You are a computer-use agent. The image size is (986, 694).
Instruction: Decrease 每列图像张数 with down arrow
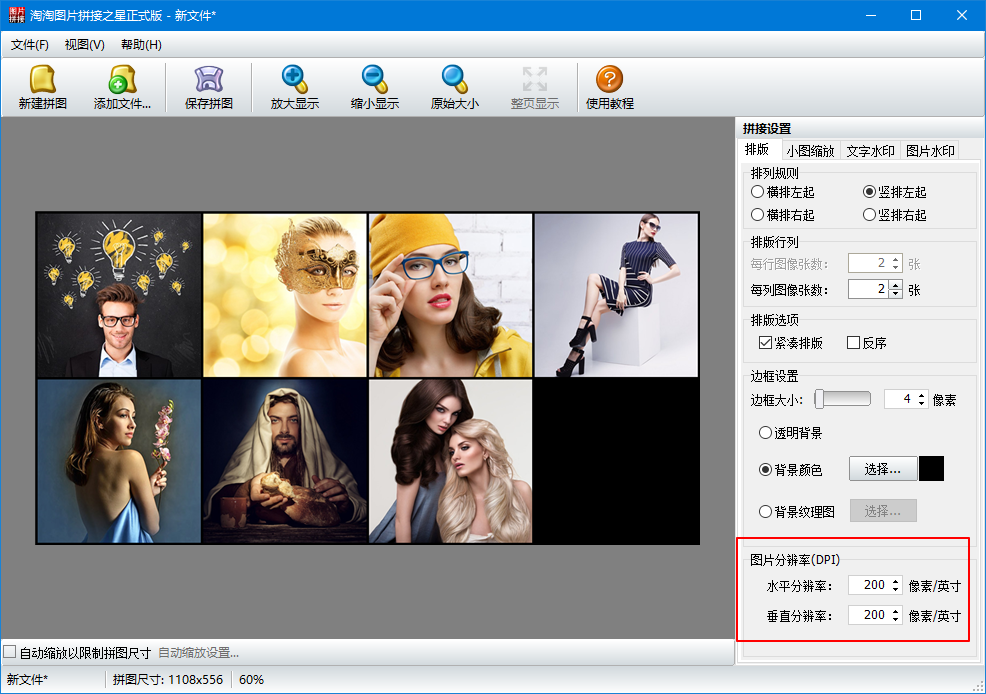(x=896, y=294)
